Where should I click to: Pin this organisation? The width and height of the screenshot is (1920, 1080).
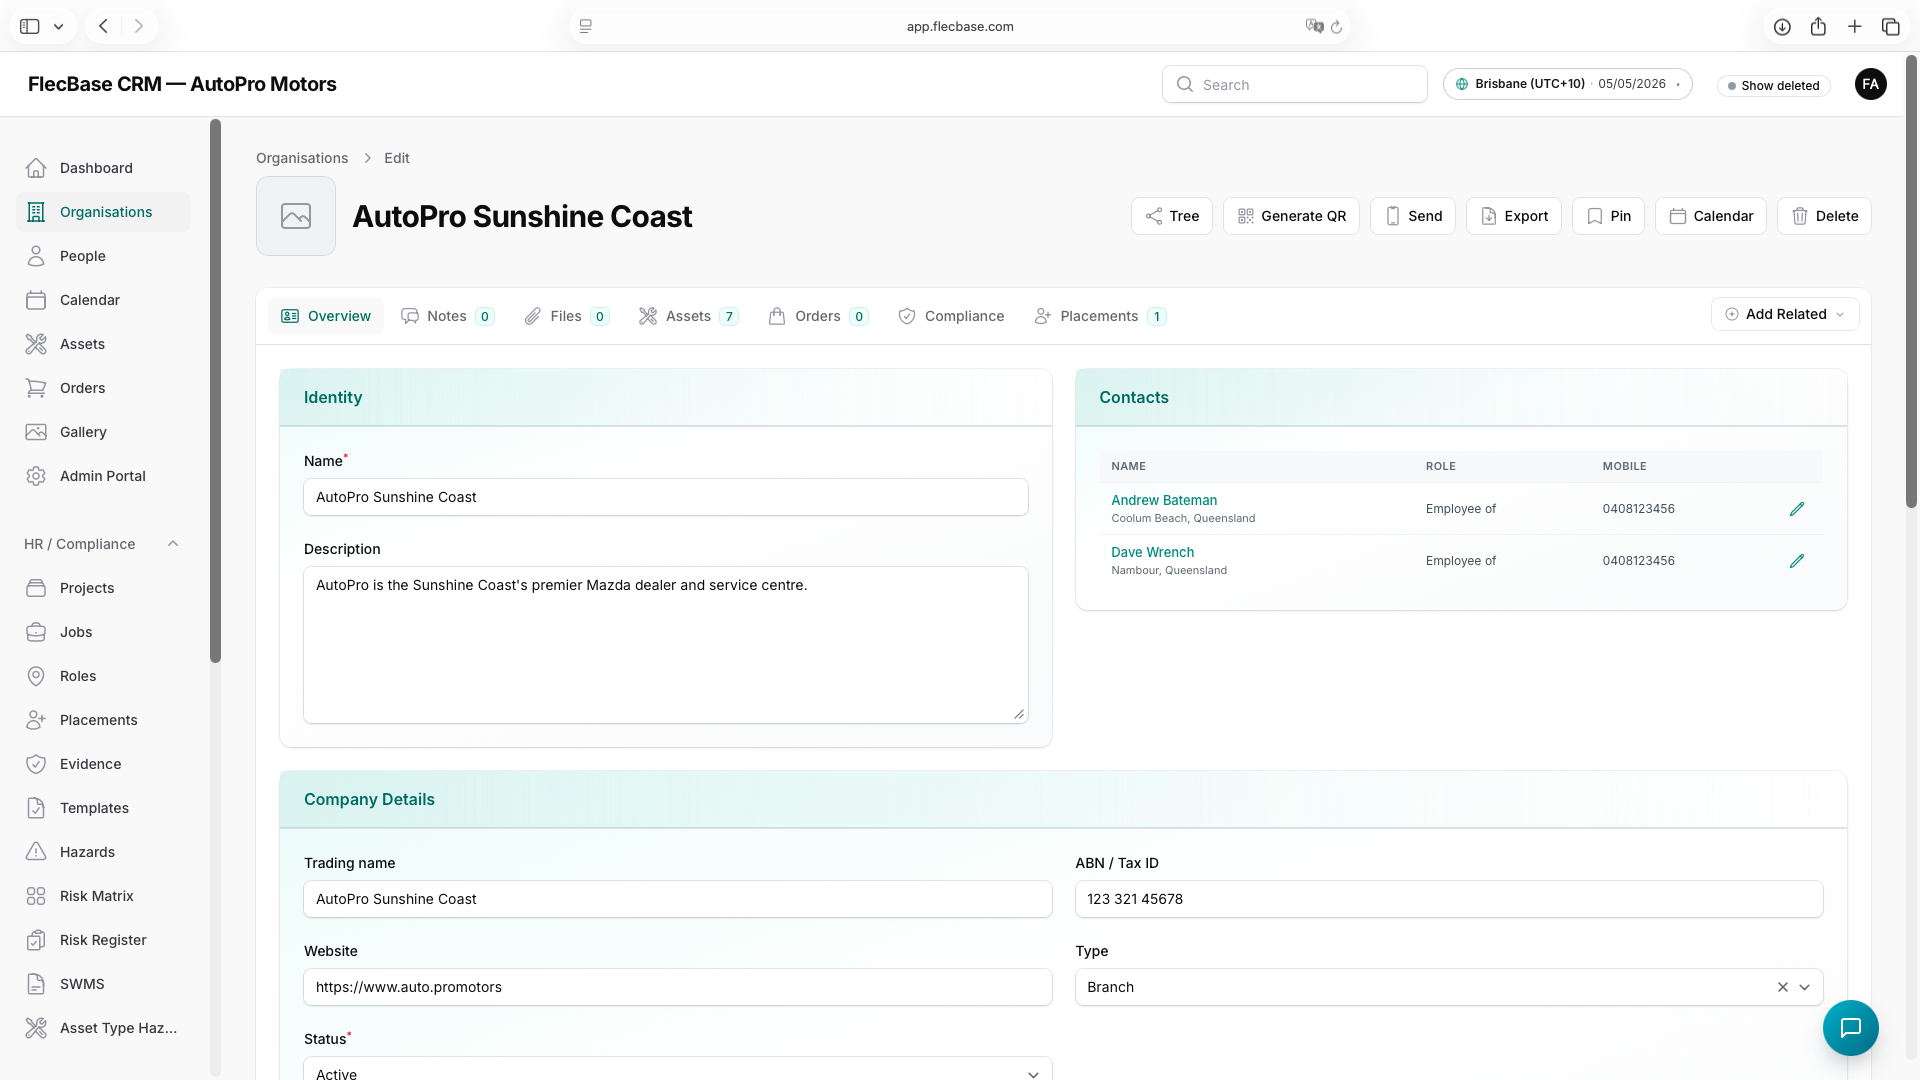point(1608,216)
